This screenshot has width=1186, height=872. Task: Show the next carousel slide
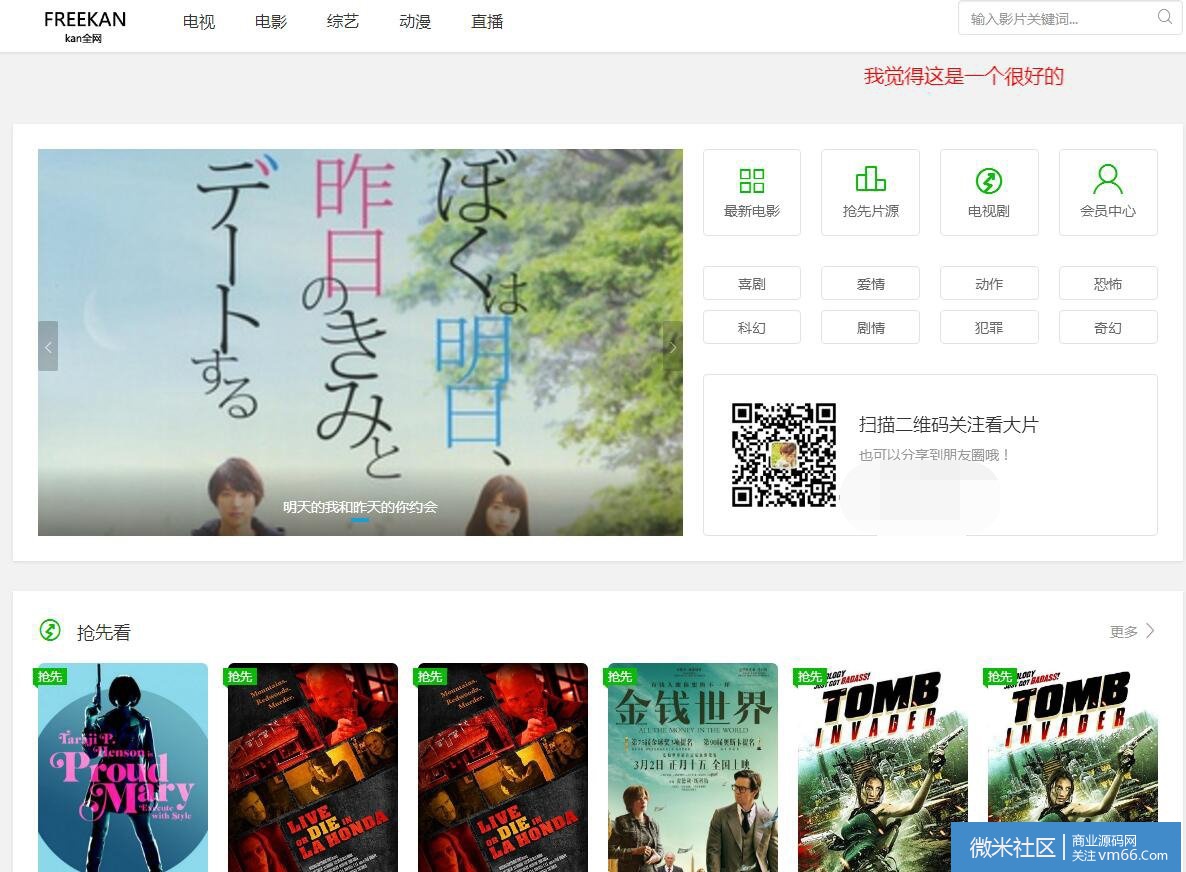672,346
